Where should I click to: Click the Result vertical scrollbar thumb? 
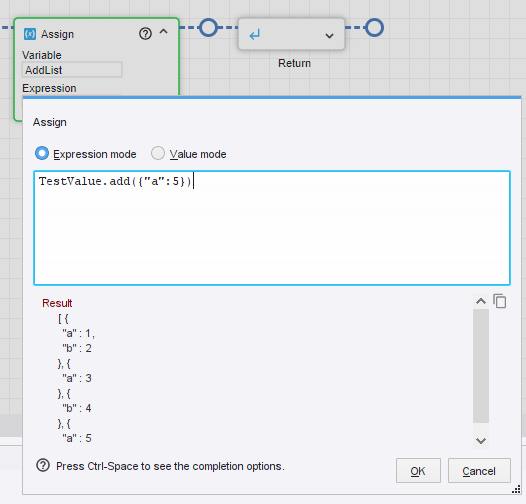[481, 366]
